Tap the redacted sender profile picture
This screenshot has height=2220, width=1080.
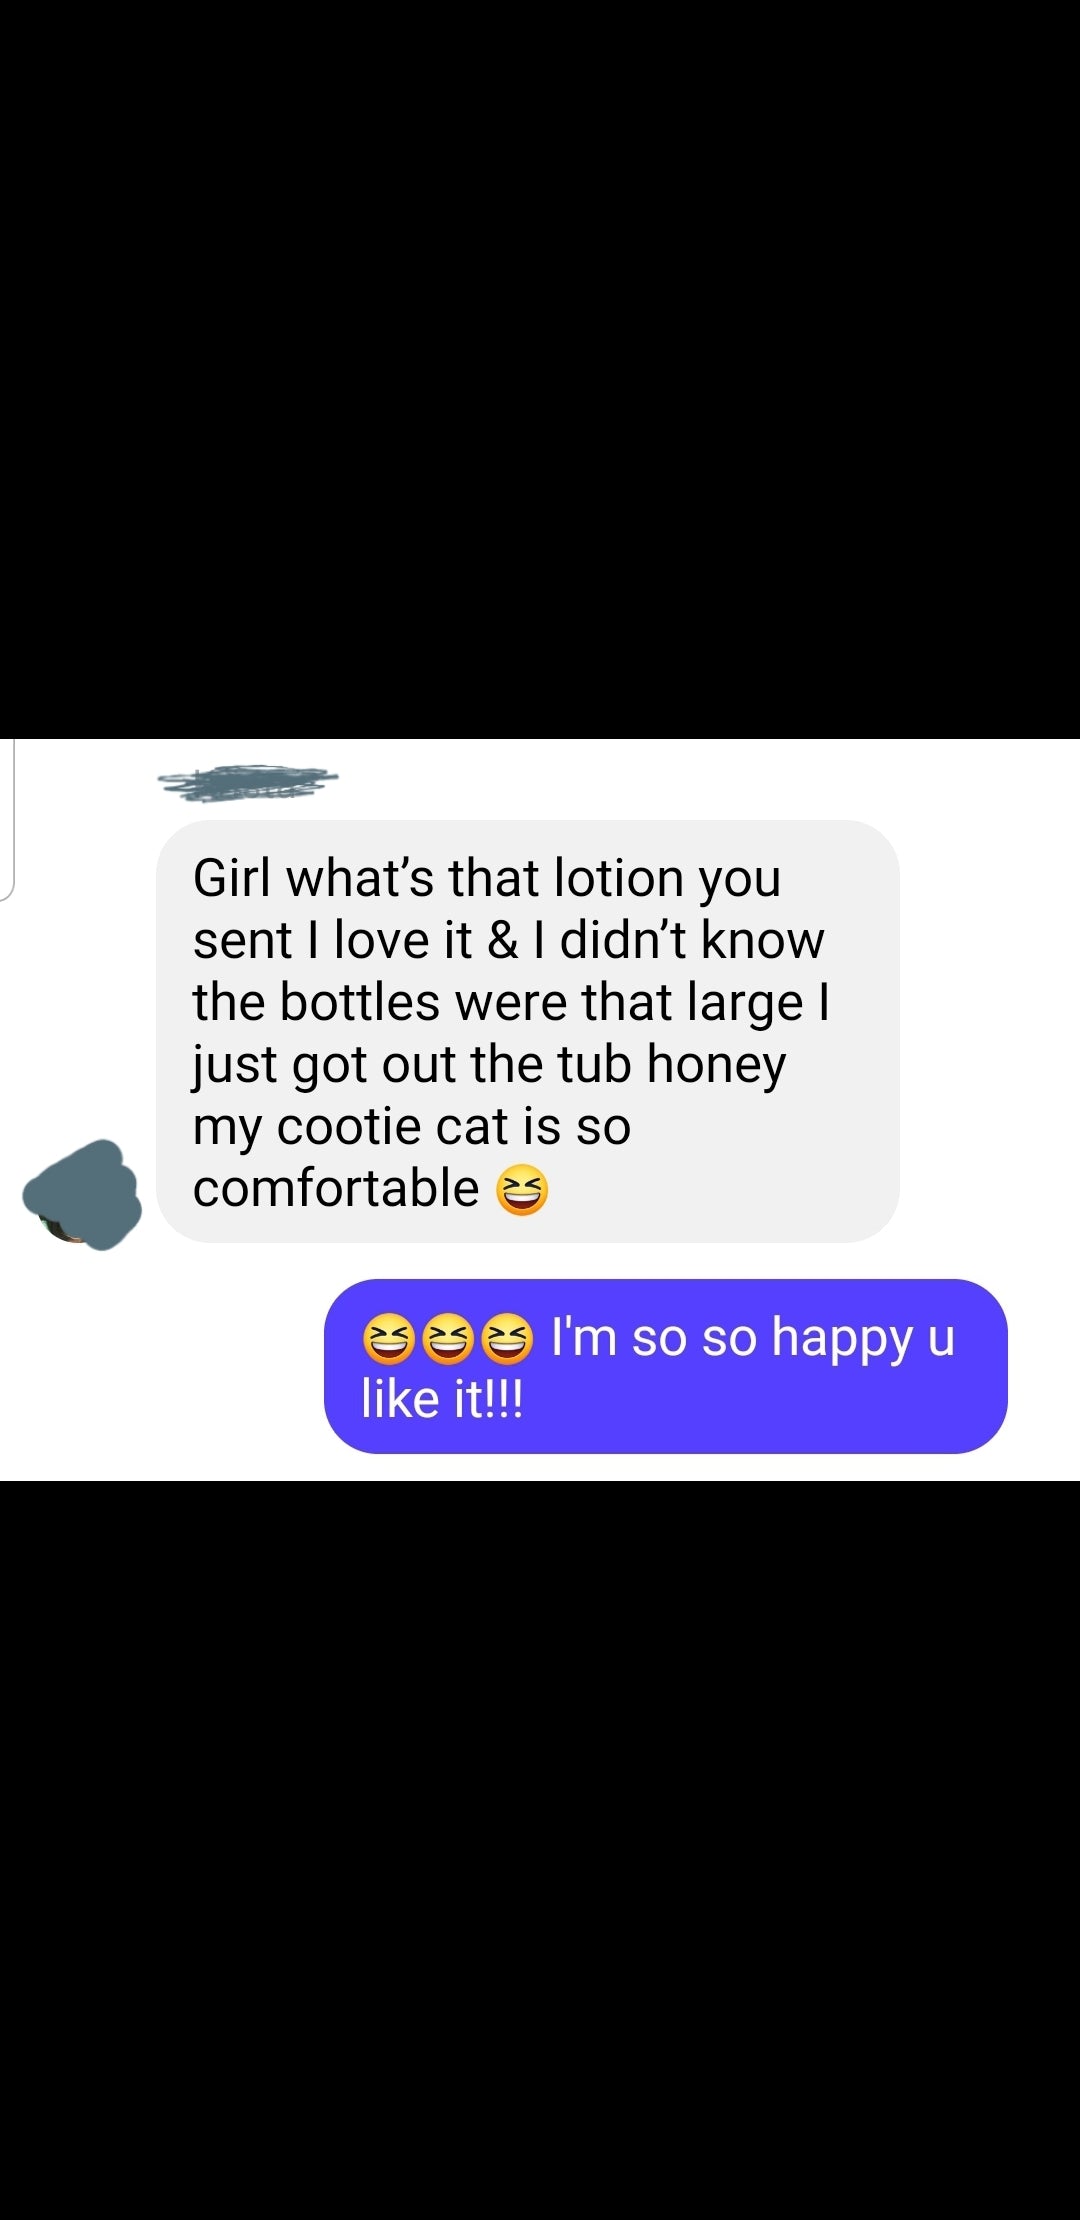(82, 1195)
